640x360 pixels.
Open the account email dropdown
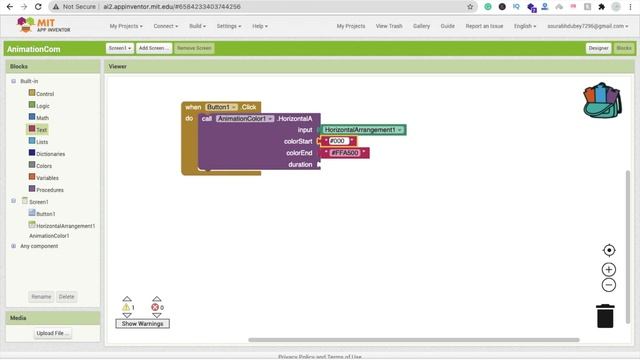point(588,26)
